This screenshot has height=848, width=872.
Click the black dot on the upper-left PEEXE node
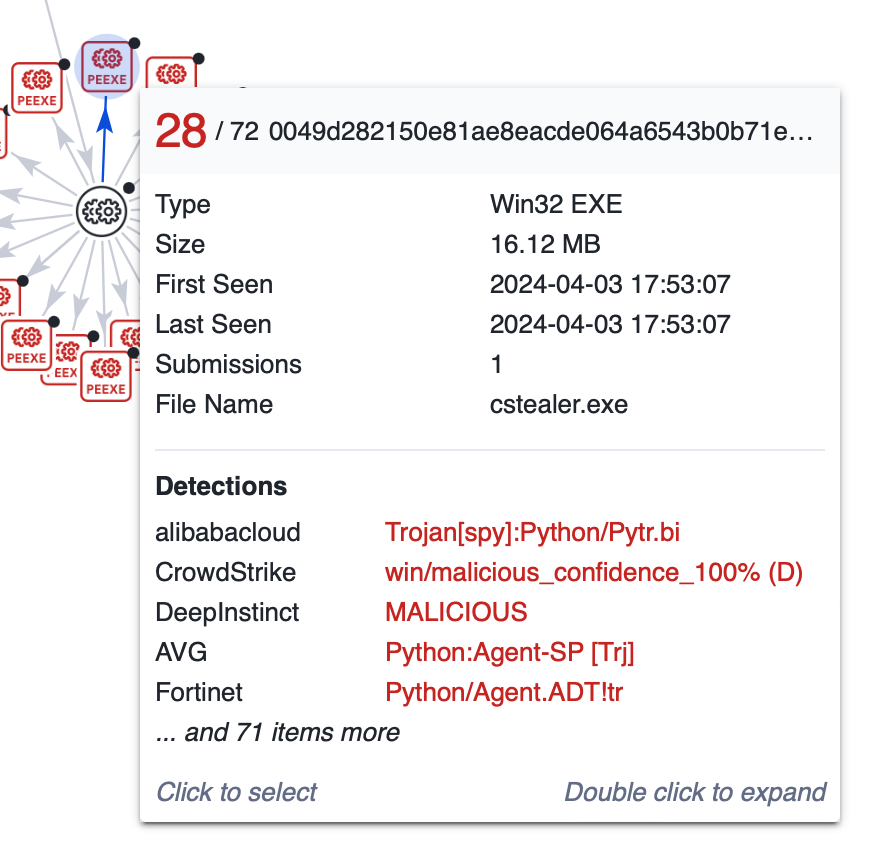[64, 64]
